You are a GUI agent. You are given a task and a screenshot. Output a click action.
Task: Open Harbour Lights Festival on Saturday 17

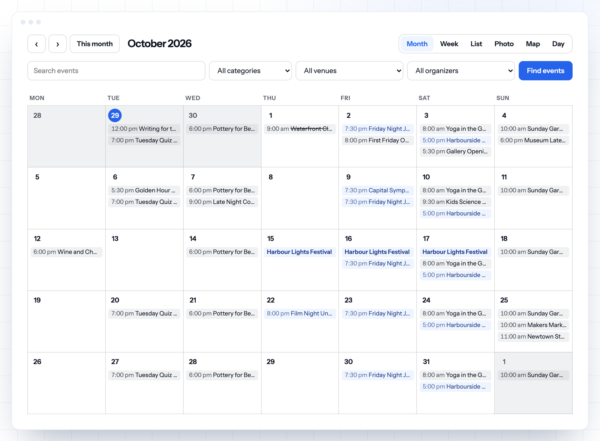click(455, 252)
